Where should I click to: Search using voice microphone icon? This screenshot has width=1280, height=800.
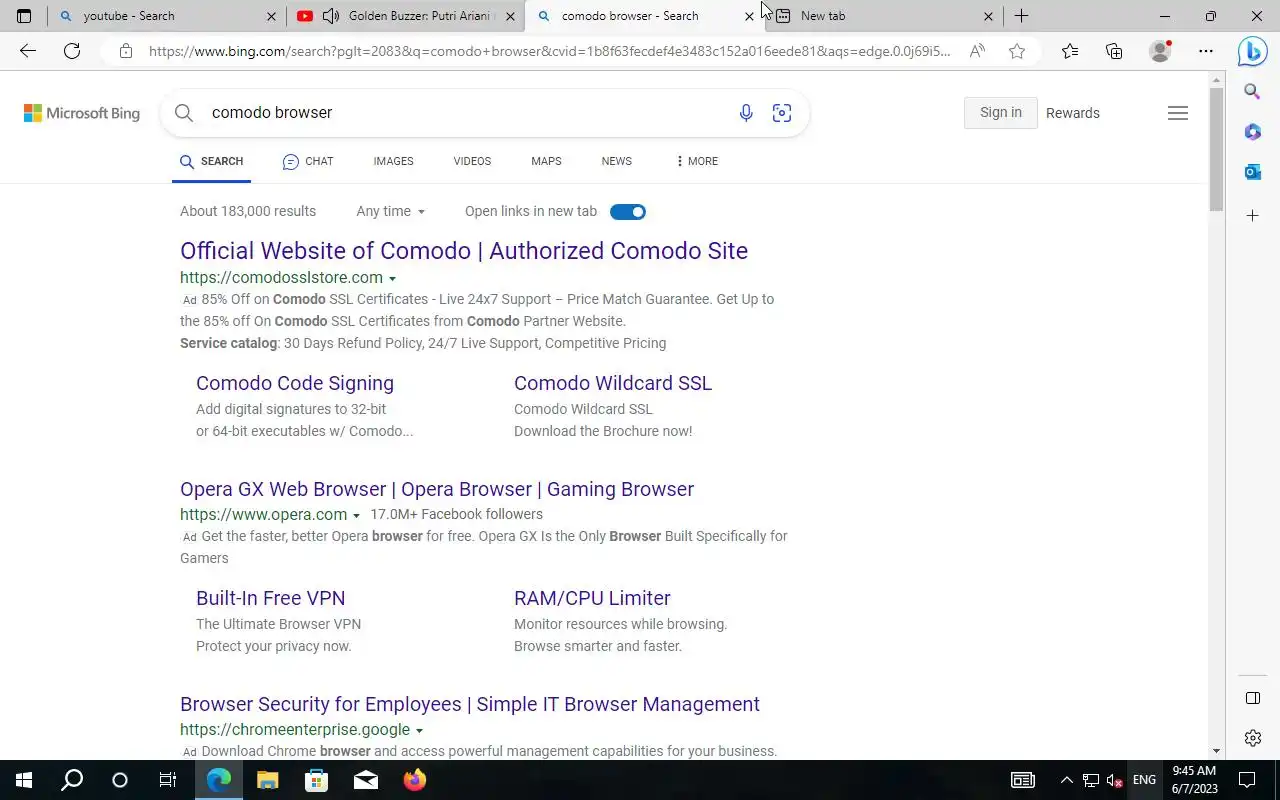pyautogui.click(x=746, y=113)
